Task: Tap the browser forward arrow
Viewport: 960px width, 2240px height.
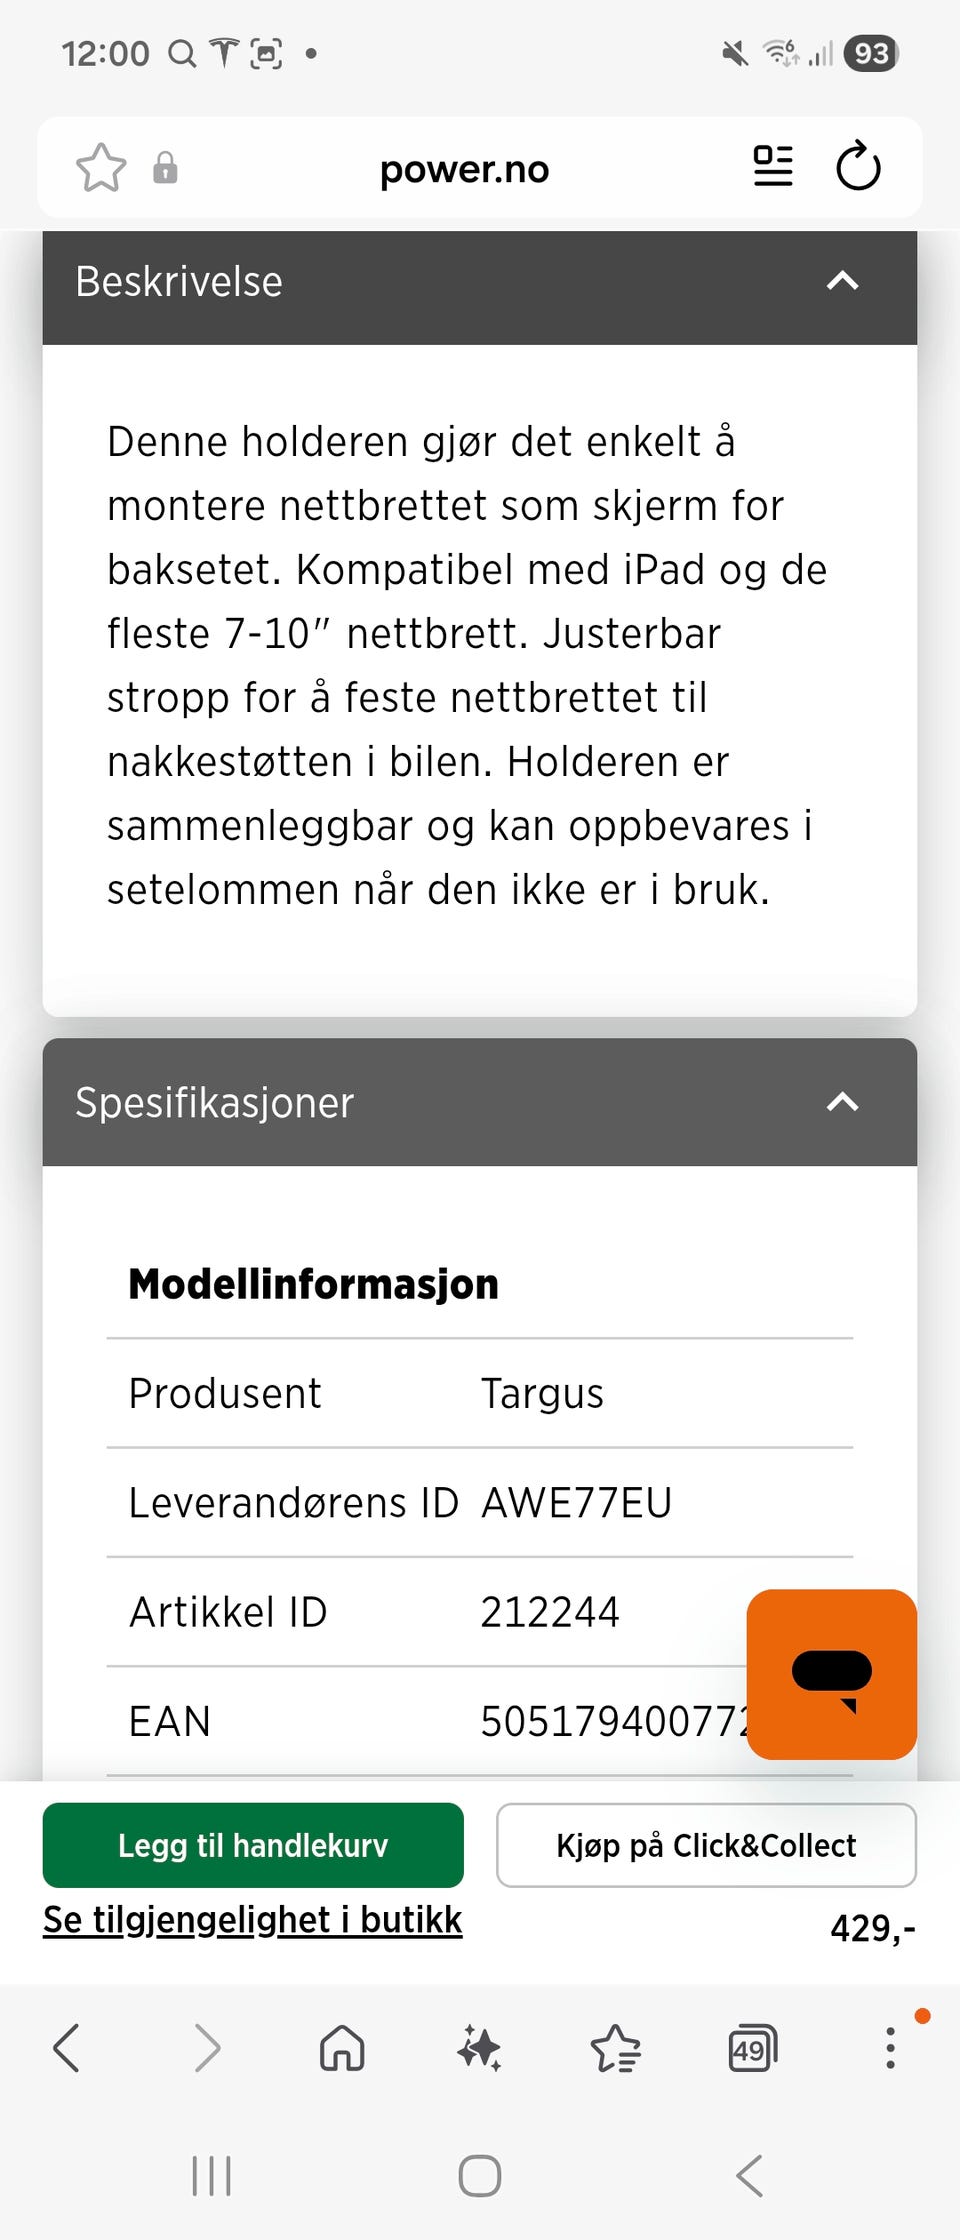Action: 206,2047
